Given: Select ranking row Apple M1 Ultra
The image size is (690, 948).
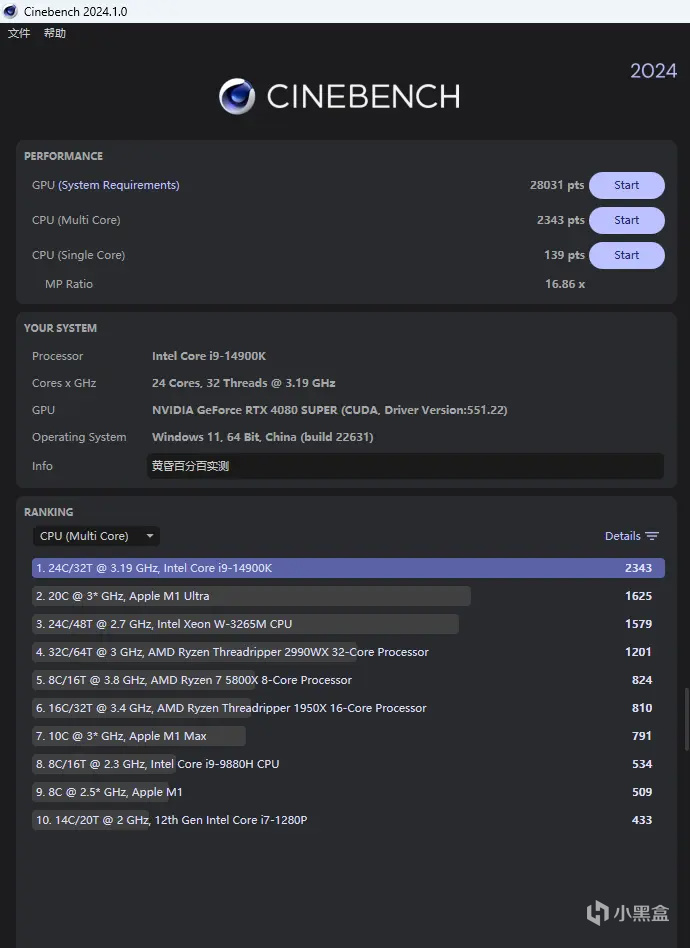Looking at the screenshot, I should click(x=348, y=596).
